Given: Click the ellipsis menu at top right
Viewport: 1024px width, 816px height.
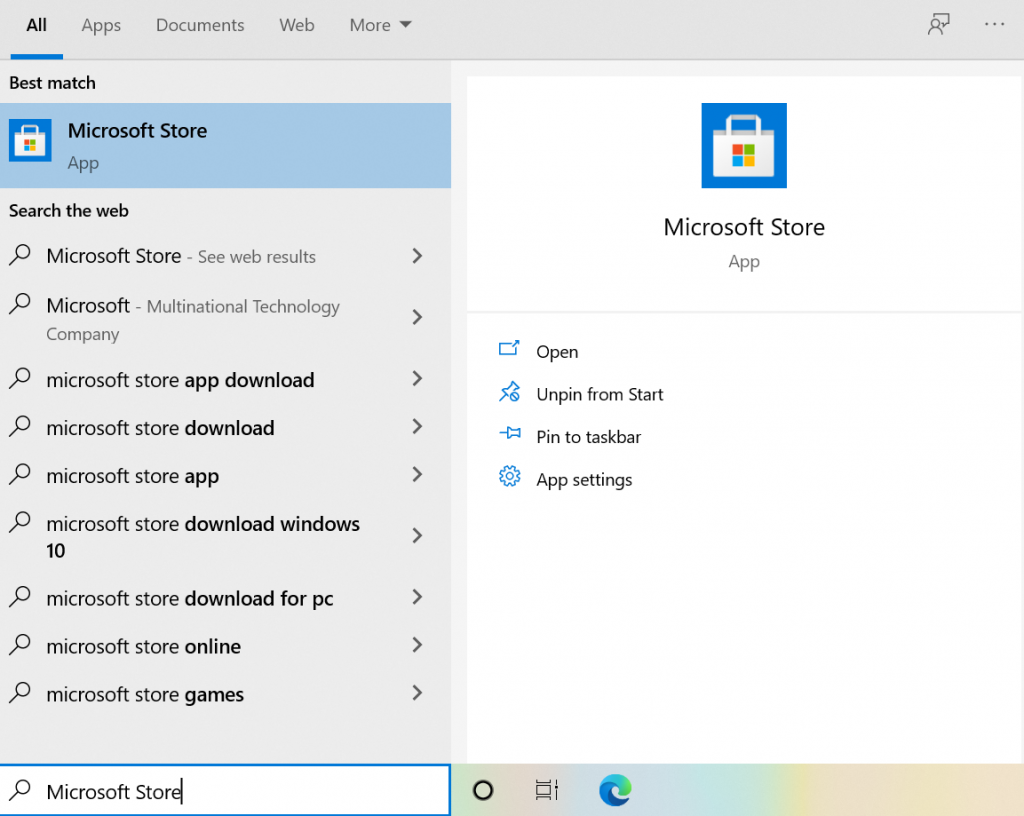Looking at the screenshot, I should point(997,24).
